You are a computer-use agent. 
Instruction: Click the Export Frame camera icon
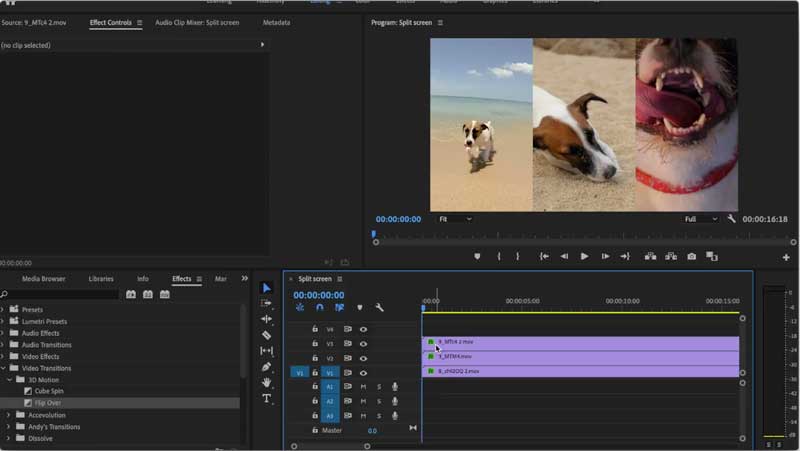point(691,257)
